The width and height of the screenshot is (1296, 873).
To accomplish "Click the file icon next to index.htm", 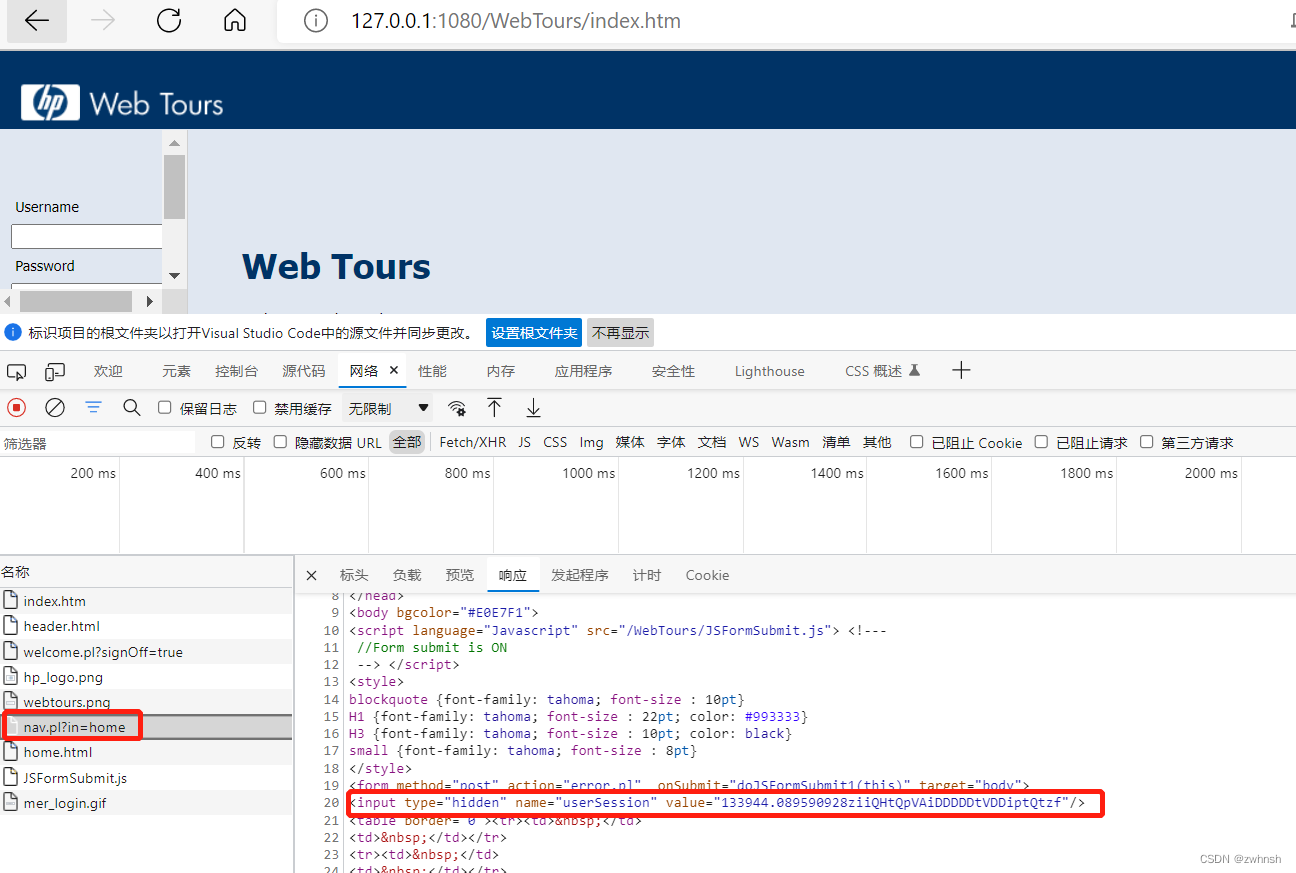I will [11, 600].
